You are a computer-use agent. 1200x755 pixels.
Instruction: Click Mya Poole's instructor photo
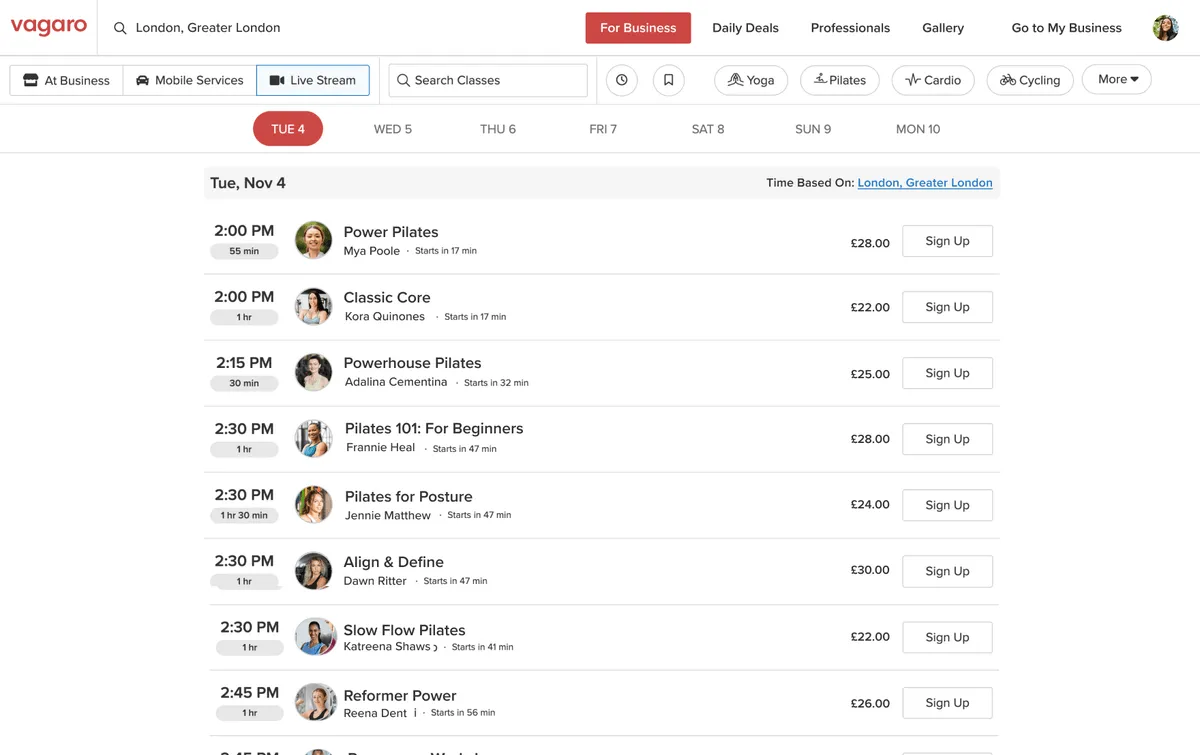click(313, 240)
